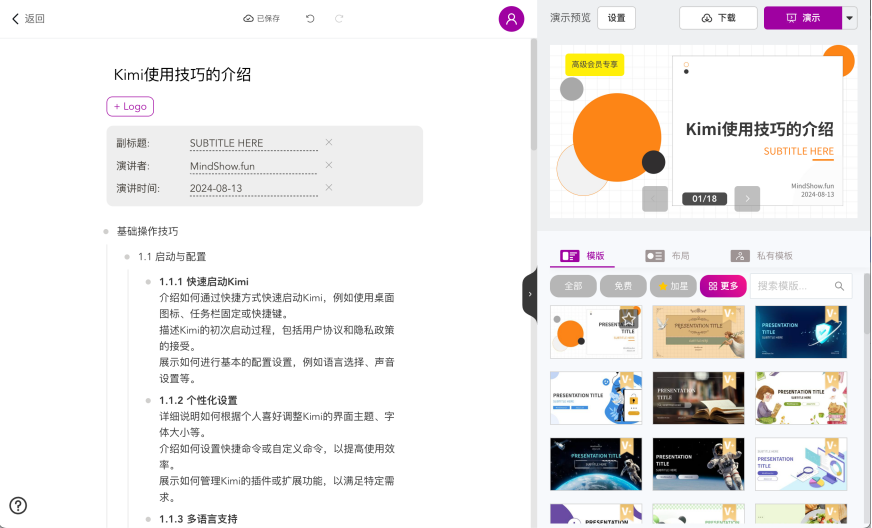Select the dark books library template thumbnail

coord(698,398)
